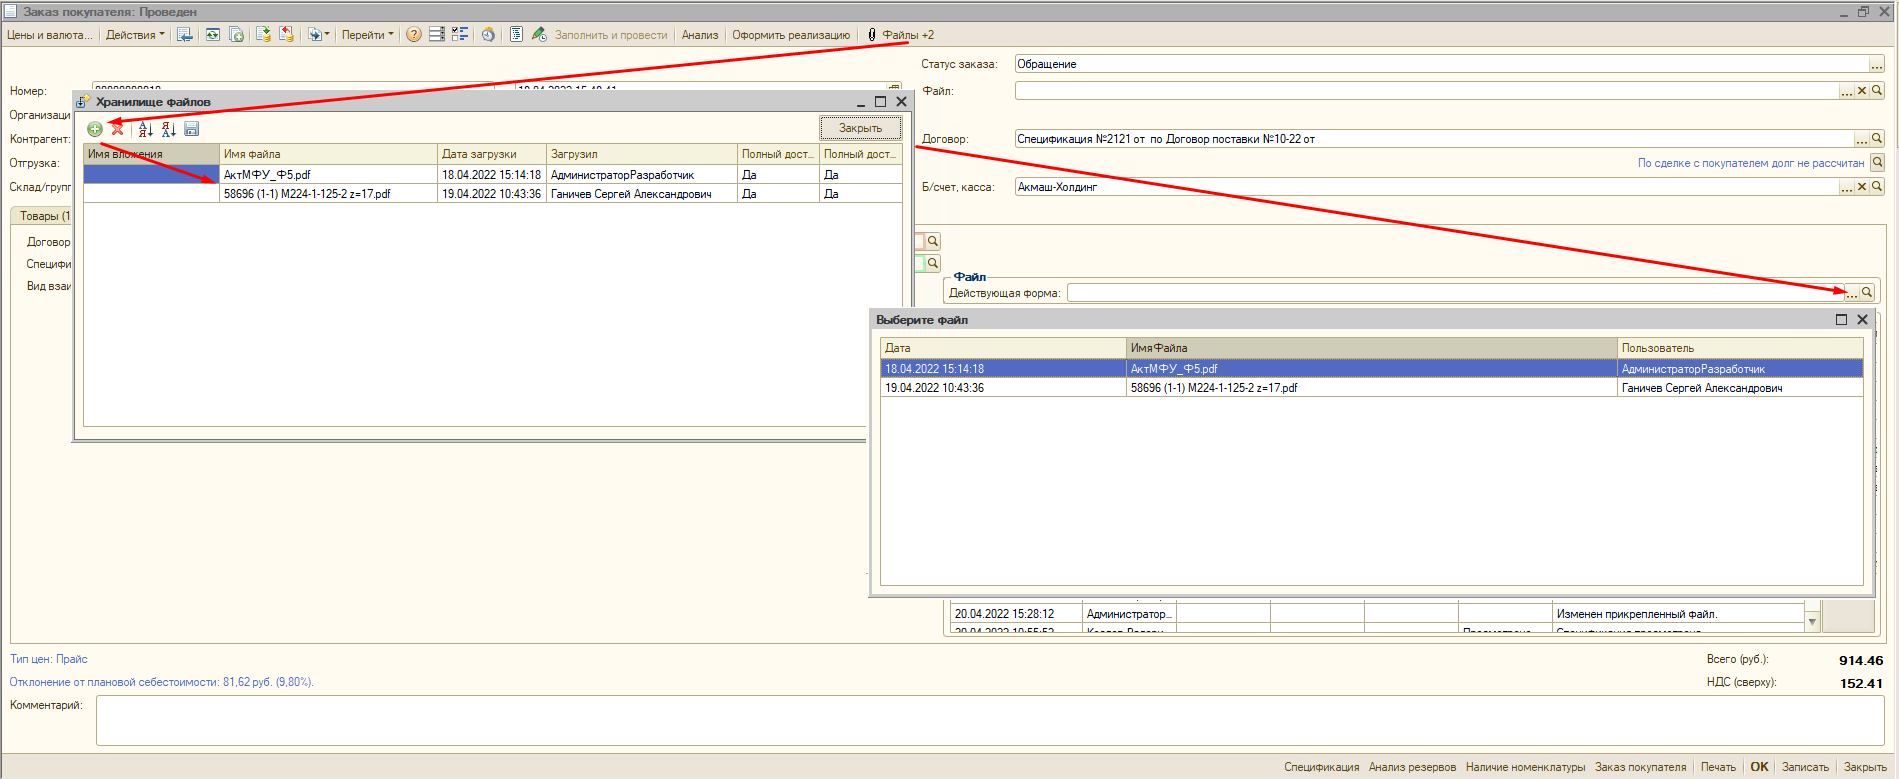Click the clock icon in main toolbar
Screen dimensions: 1899x779
coord(488,35)
